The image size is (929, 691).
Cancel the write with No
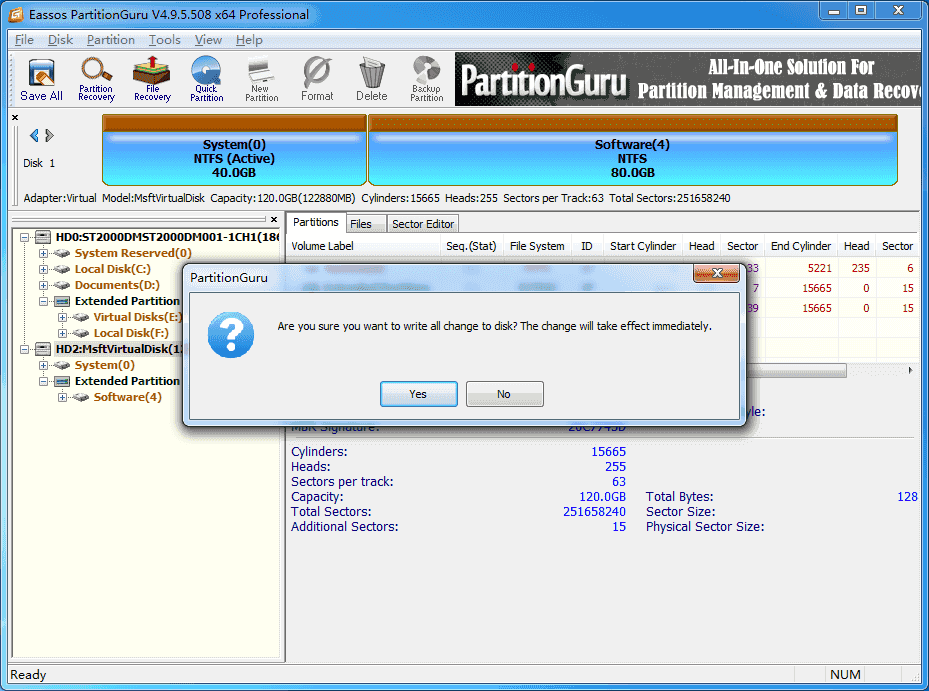tap(504, 394)
